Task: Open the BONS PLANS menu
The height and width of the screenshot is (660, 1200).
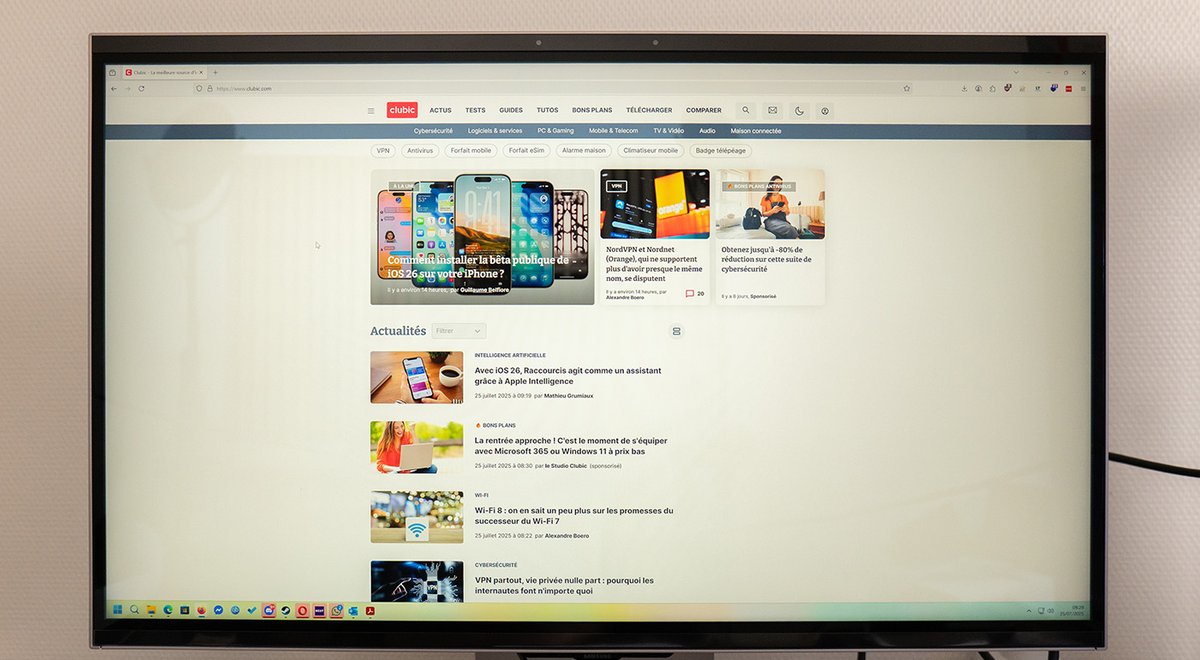Action: [x=592, y=110]
